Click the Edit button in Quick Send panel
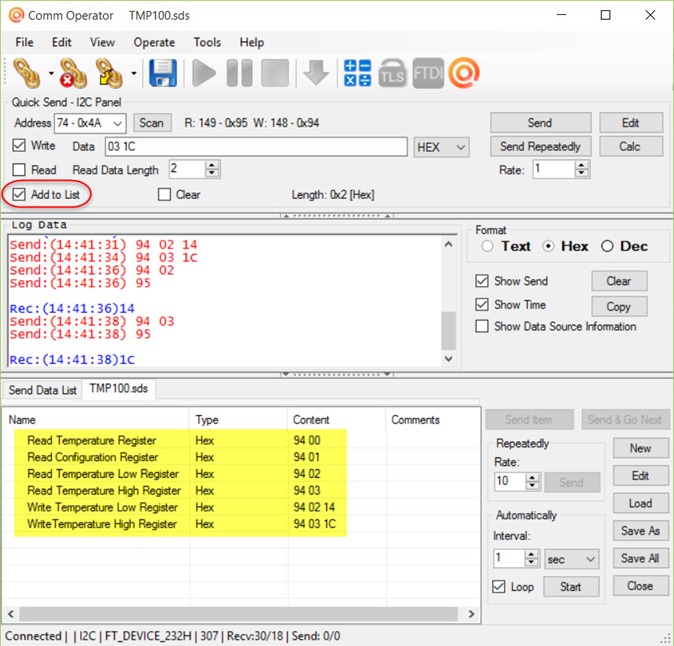 click(x=631, y=122)
